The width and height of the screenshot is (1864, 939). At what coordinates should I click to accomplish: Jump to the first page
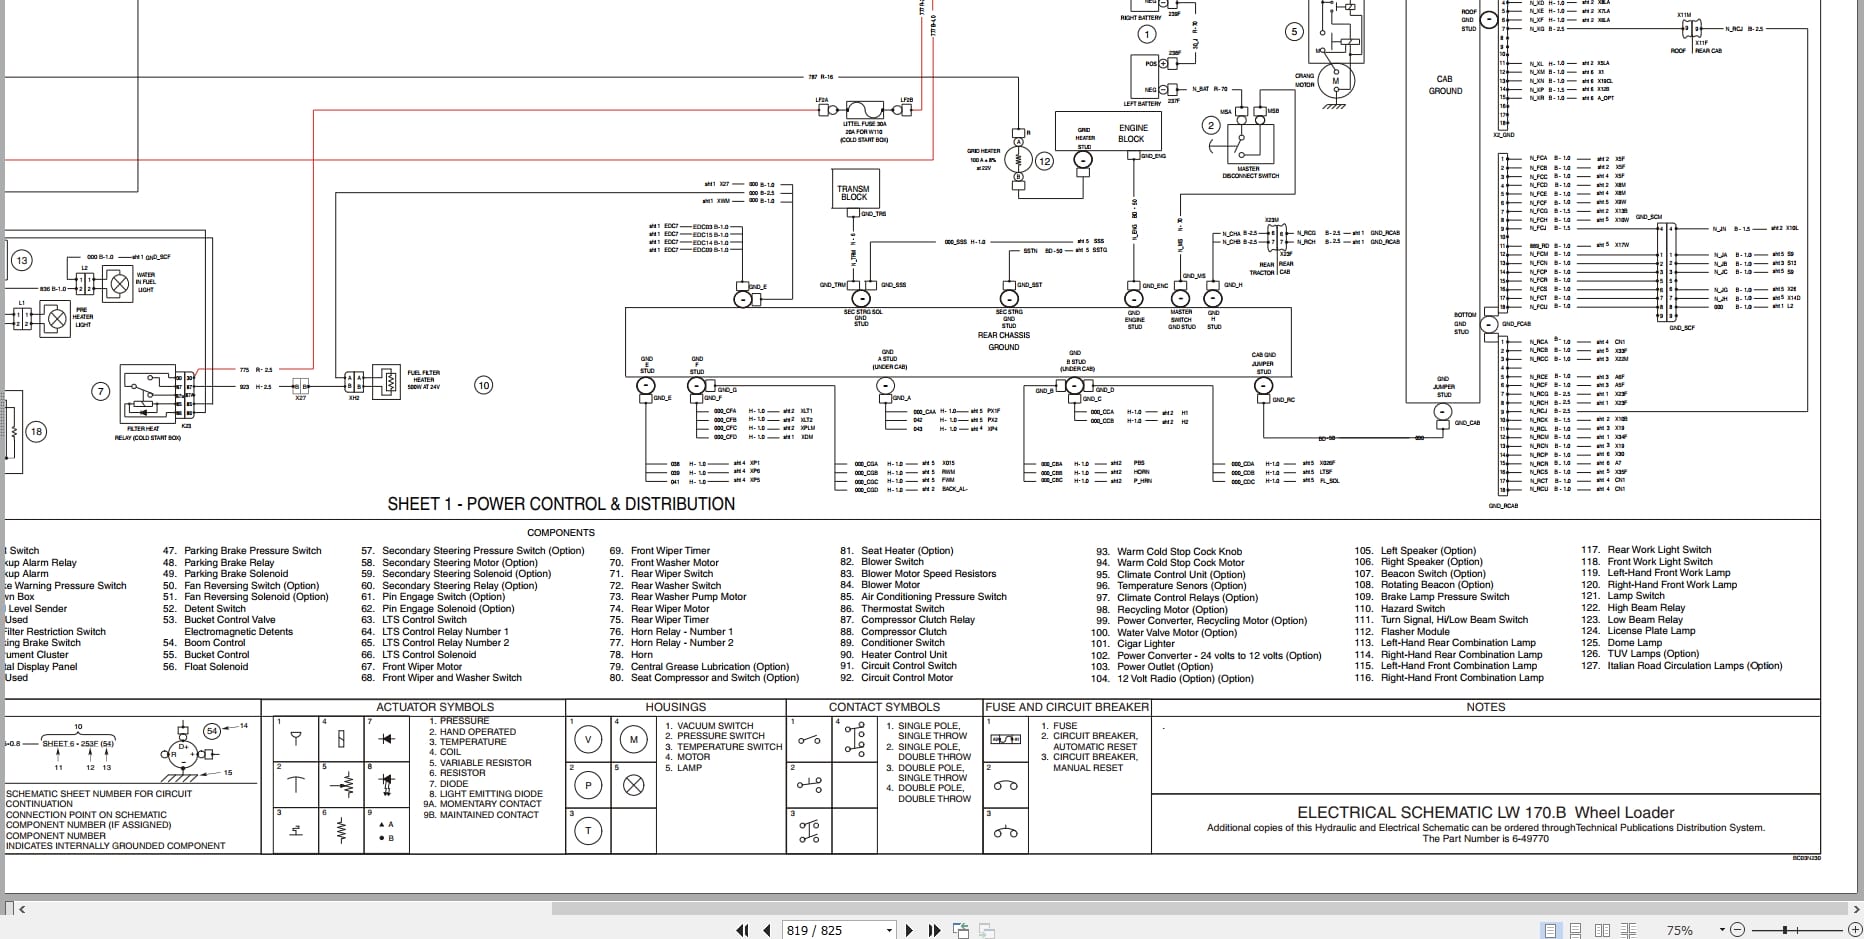click(x=743, y=930)
